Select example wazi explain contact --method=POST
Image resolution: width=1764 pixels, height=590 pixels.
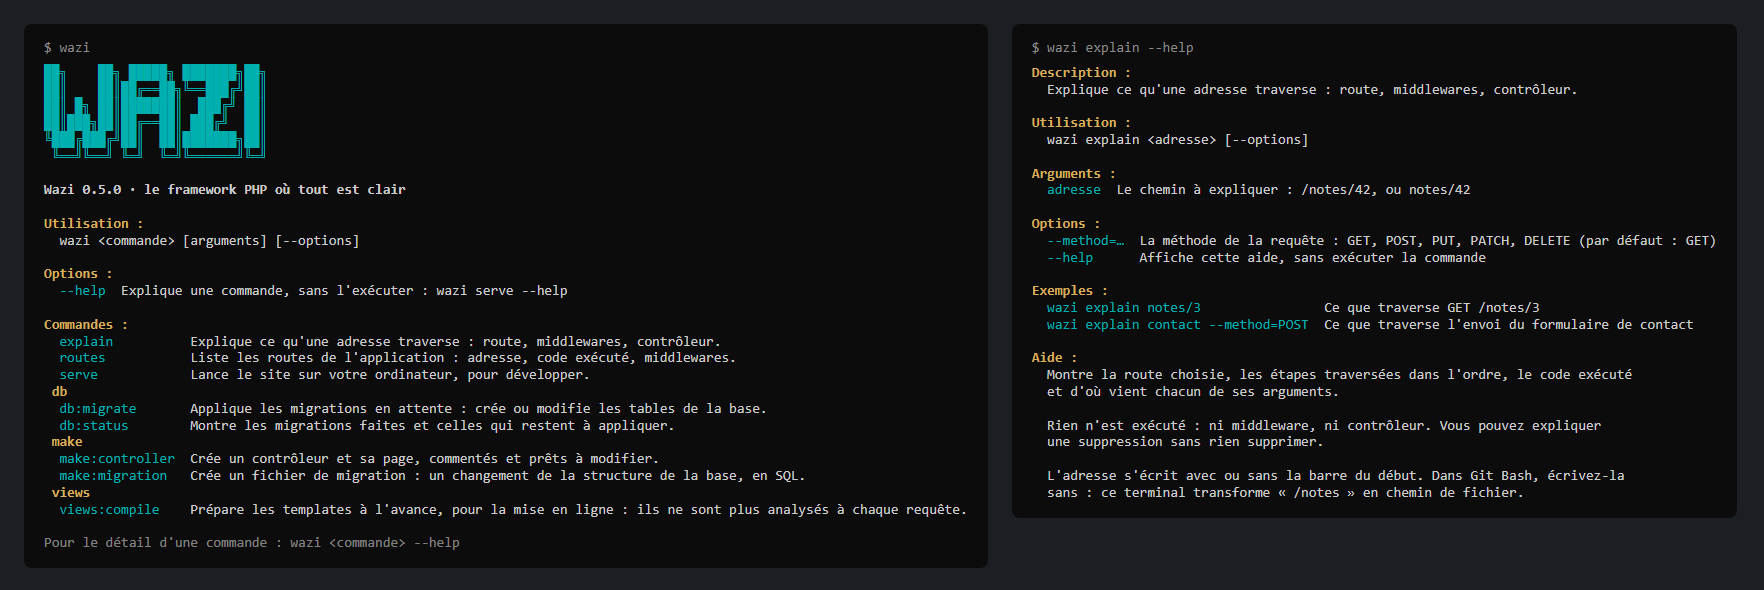click(x=1178, y=325)
